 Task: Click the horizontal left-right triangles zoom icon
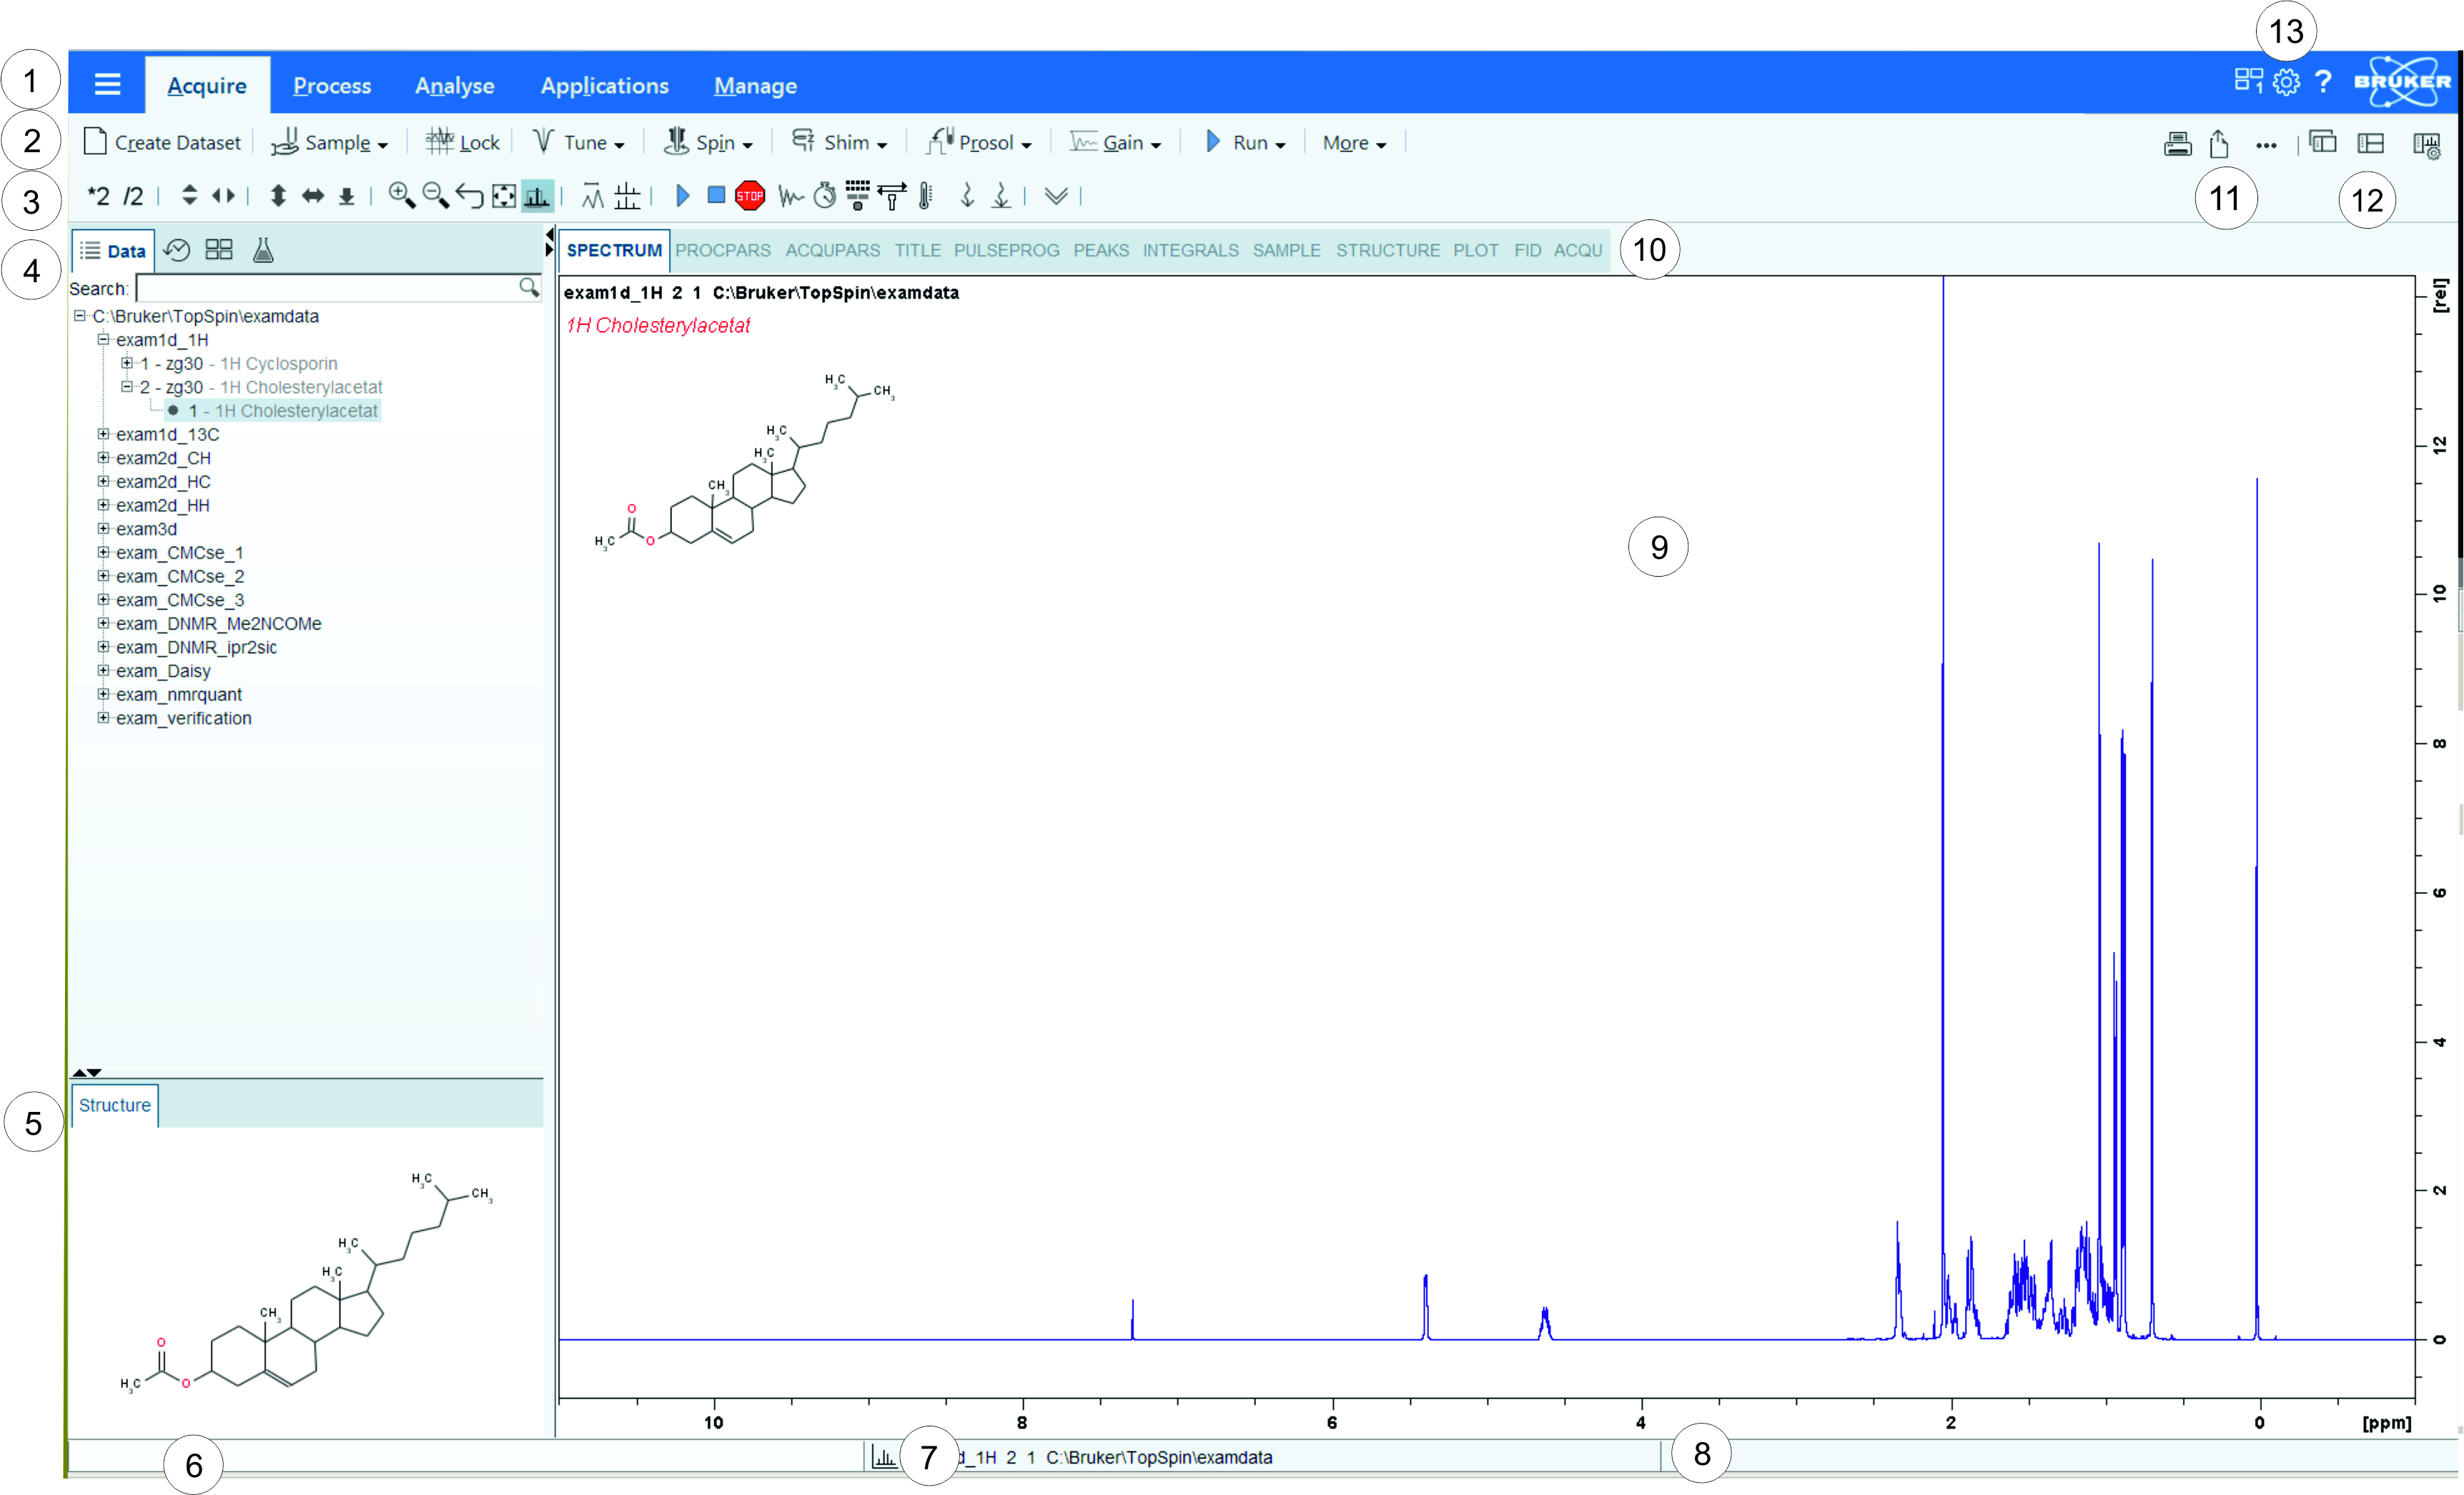(224, 195)
